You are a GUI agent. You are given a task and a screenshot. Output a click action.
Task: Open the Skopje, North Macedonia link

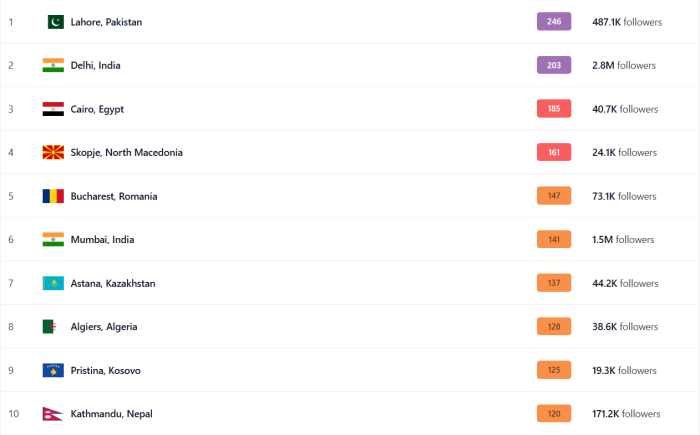(x=126, y=152)
